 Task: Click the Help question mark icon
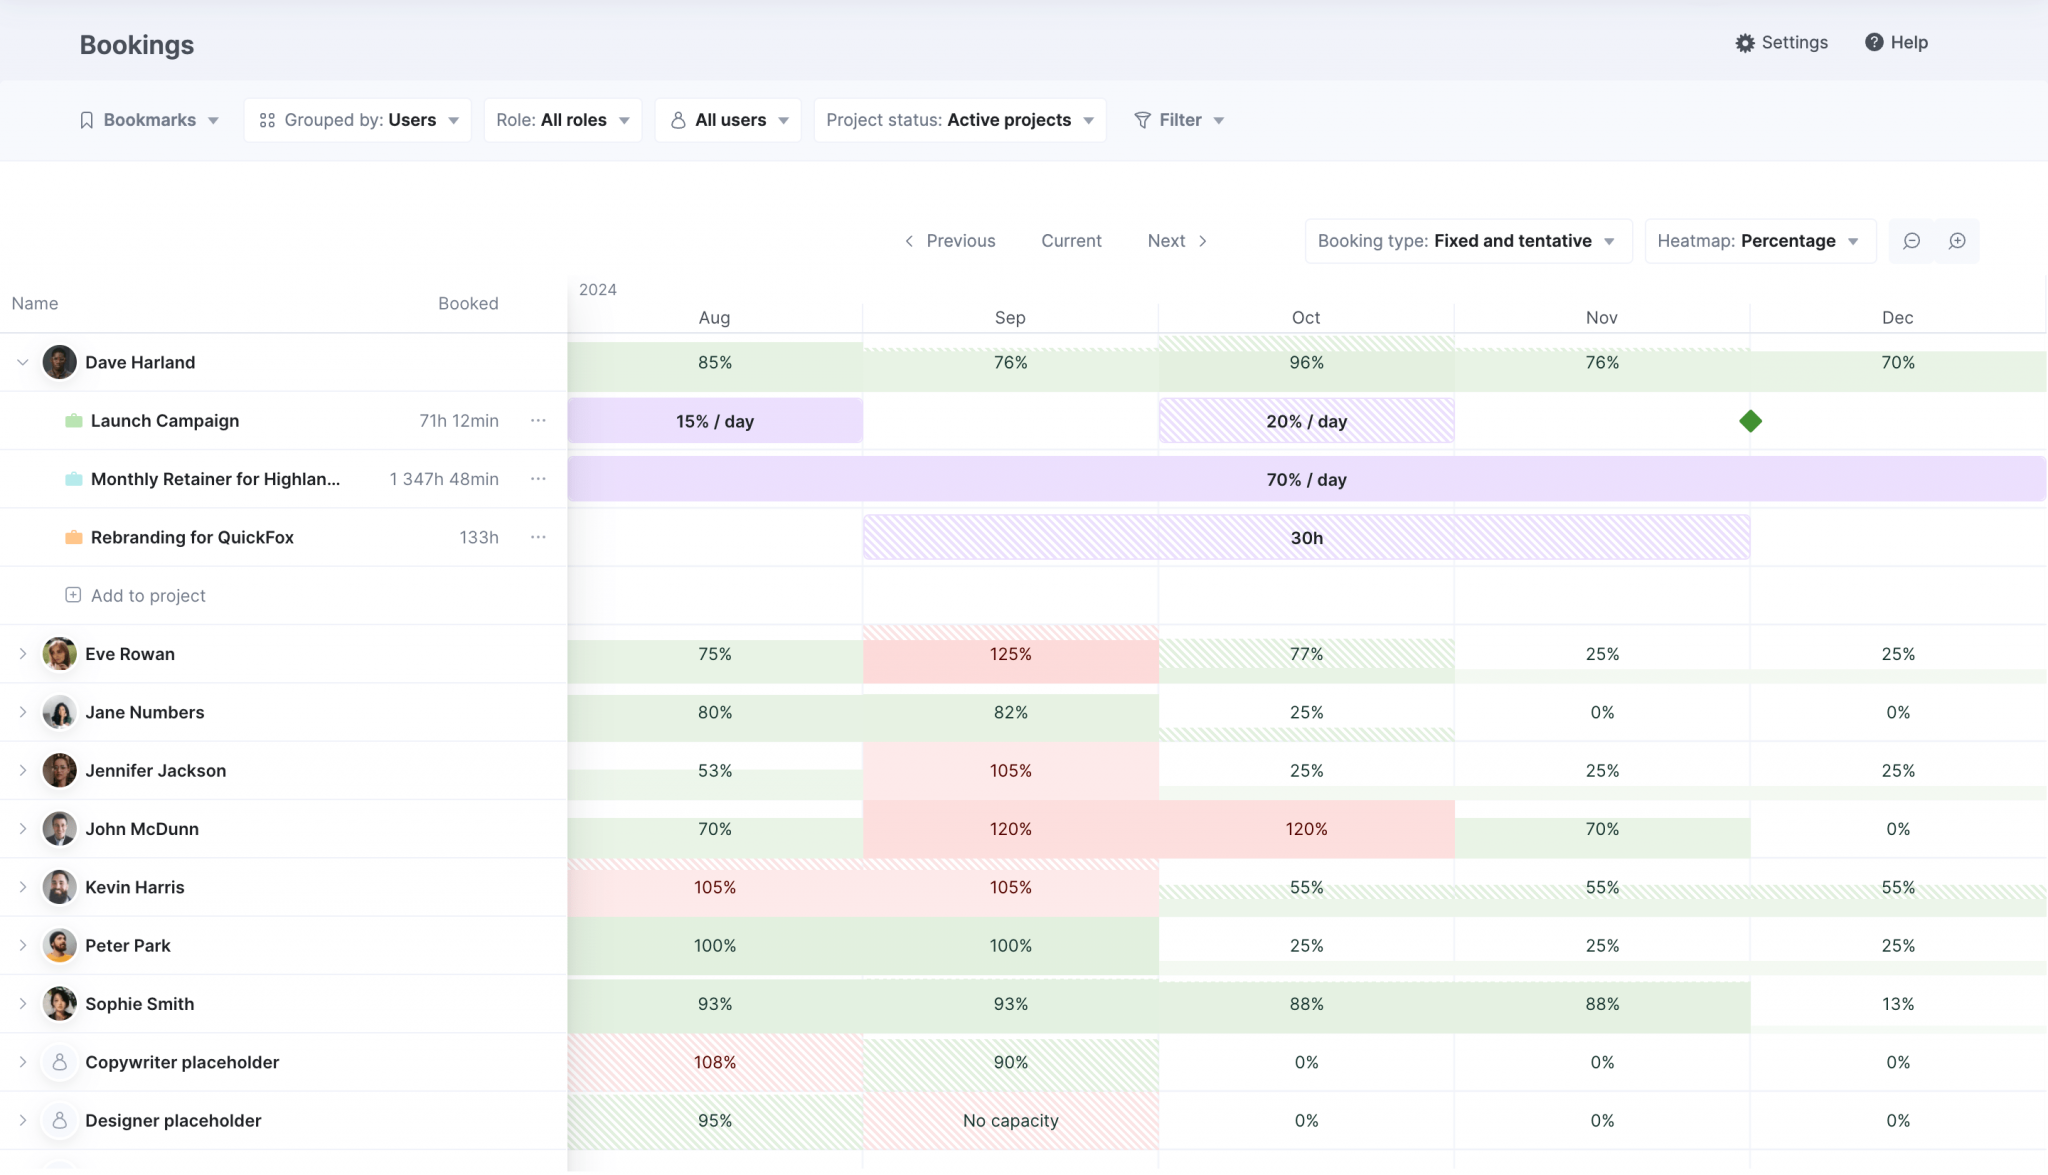[x=1873, y=42]
